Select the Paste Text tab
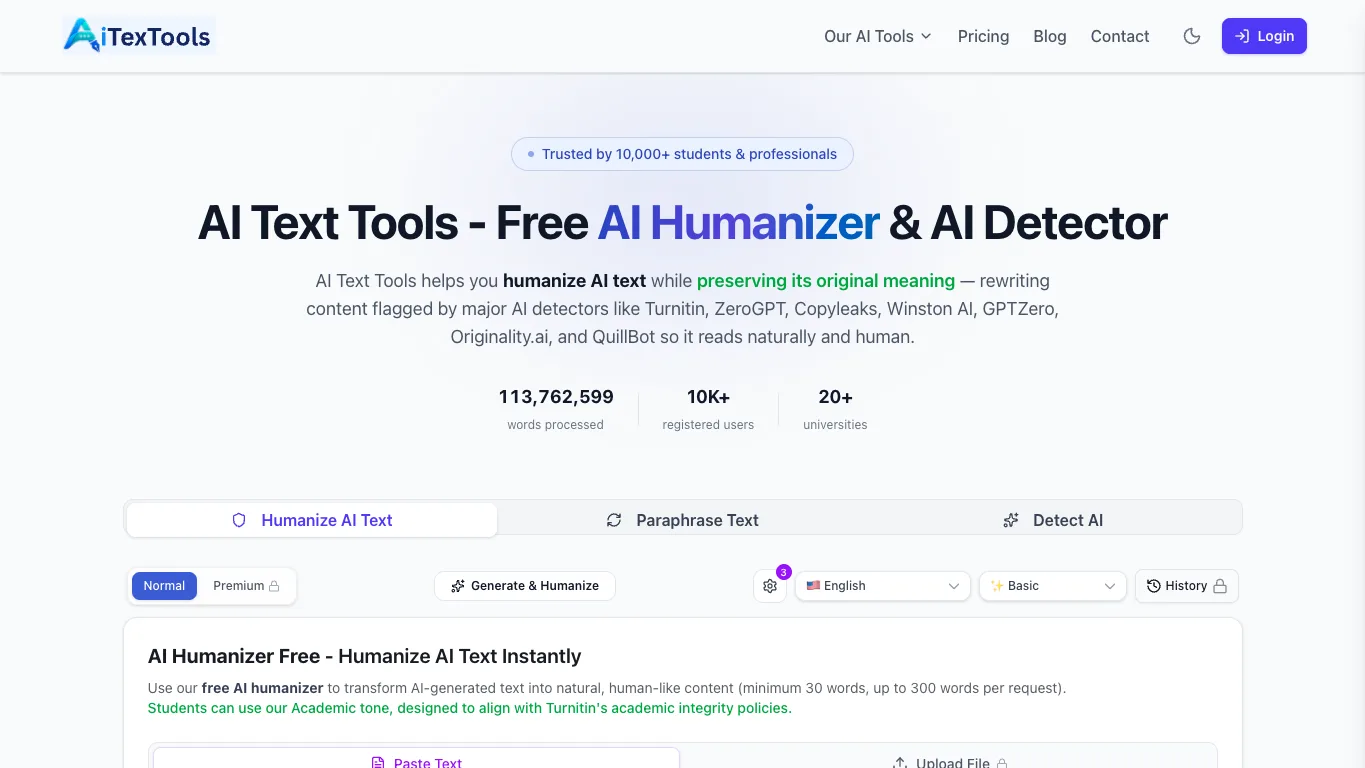Viewport: 1365px width, 768px height. [x=416, y=760]
